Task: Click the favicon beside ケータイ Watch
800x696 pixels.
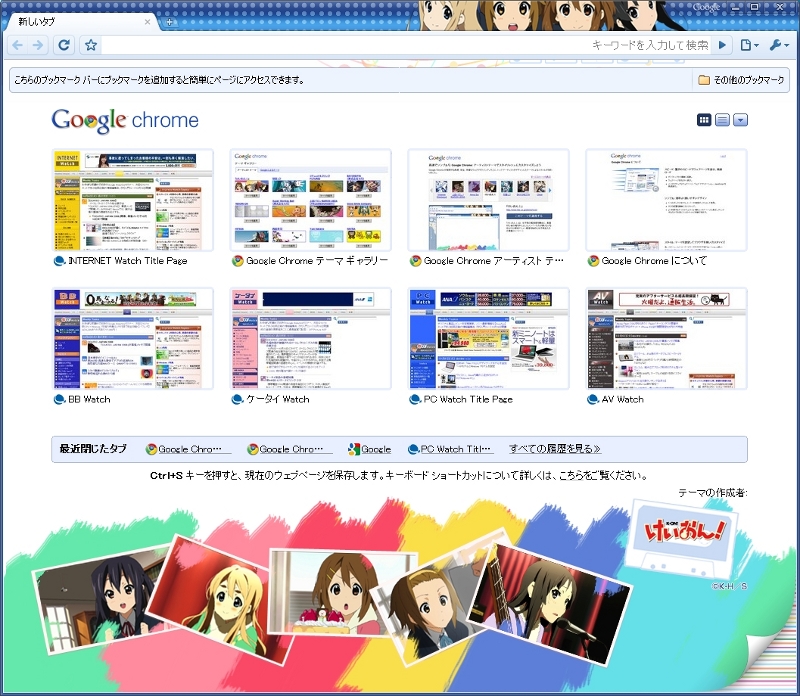Action: 237,400
